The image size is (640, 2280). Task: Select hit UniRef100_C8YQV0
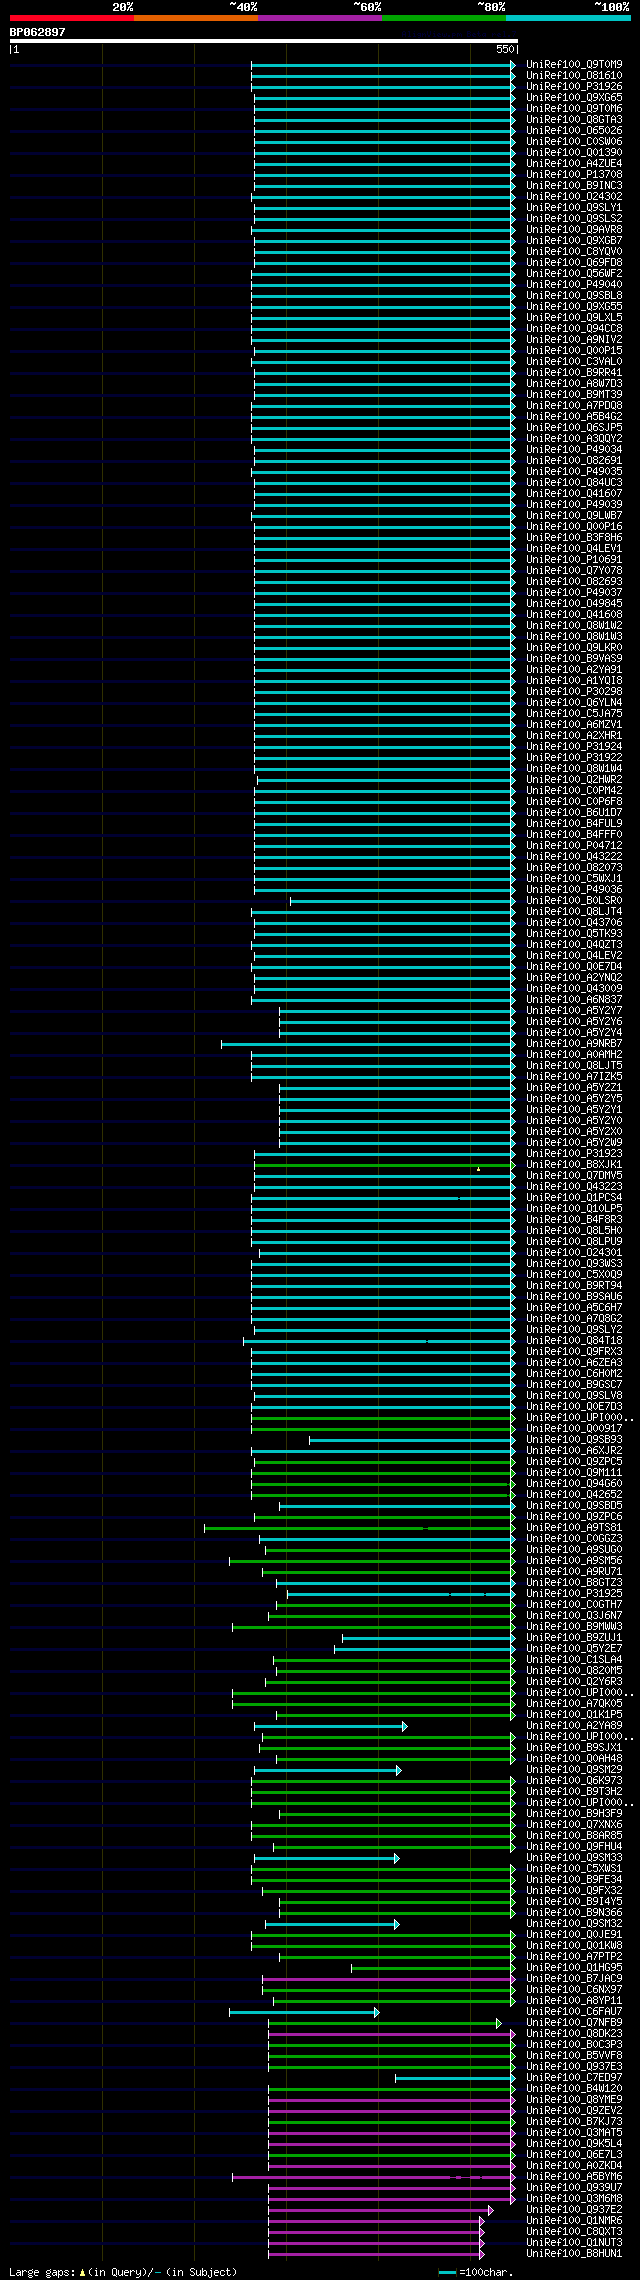(574, 252)
